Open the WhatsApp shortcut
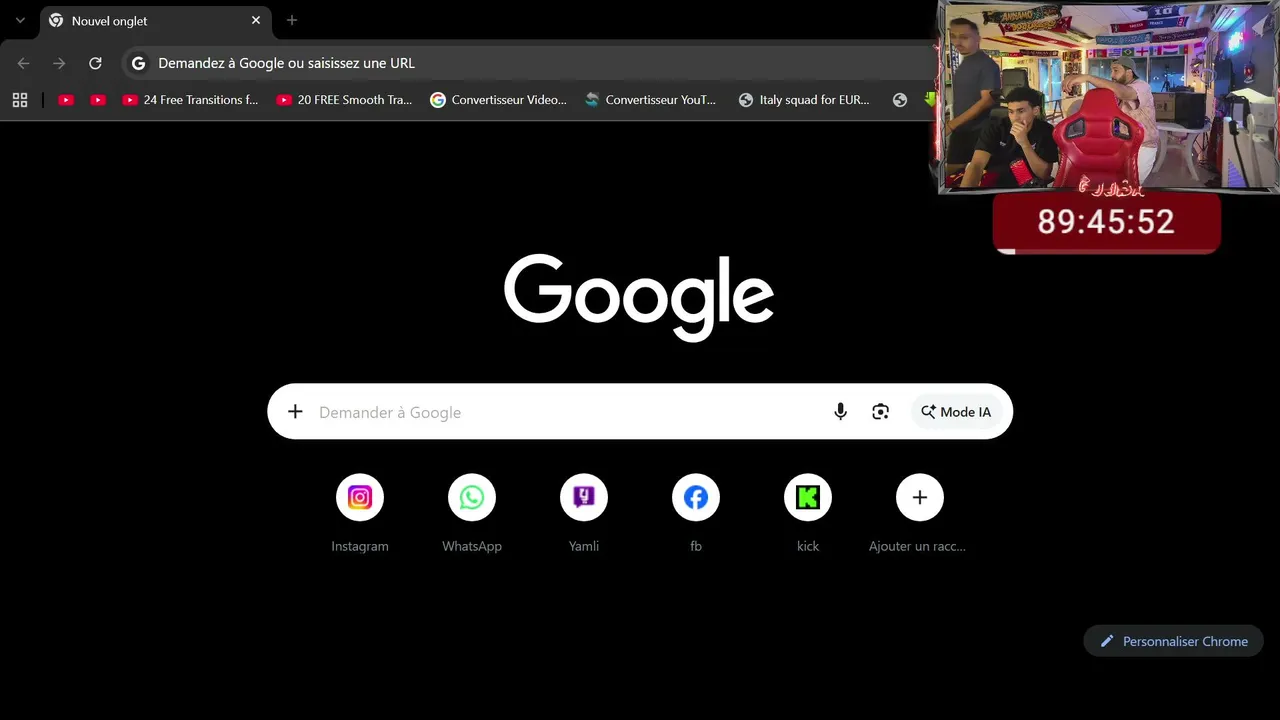Screen dimensions: 1280x720 472,513
